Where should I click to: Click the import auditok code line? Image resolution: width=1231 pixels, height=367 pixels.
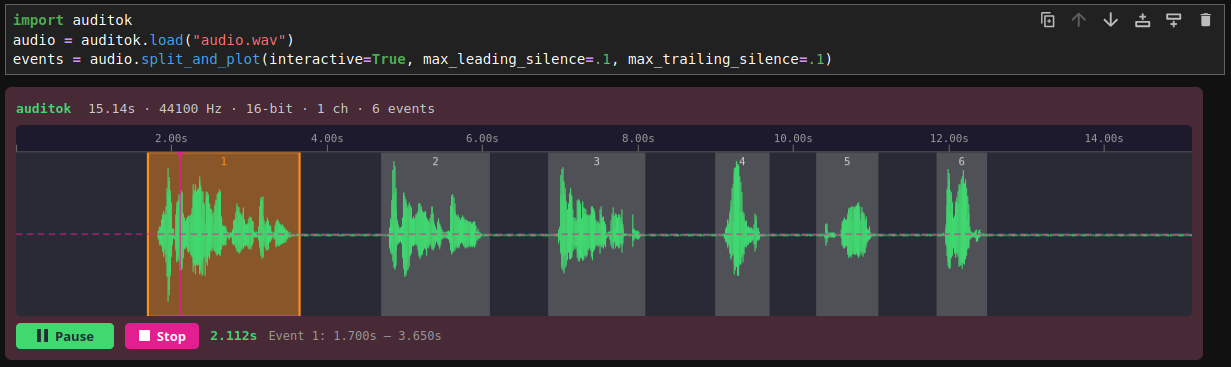click(72, 20)
